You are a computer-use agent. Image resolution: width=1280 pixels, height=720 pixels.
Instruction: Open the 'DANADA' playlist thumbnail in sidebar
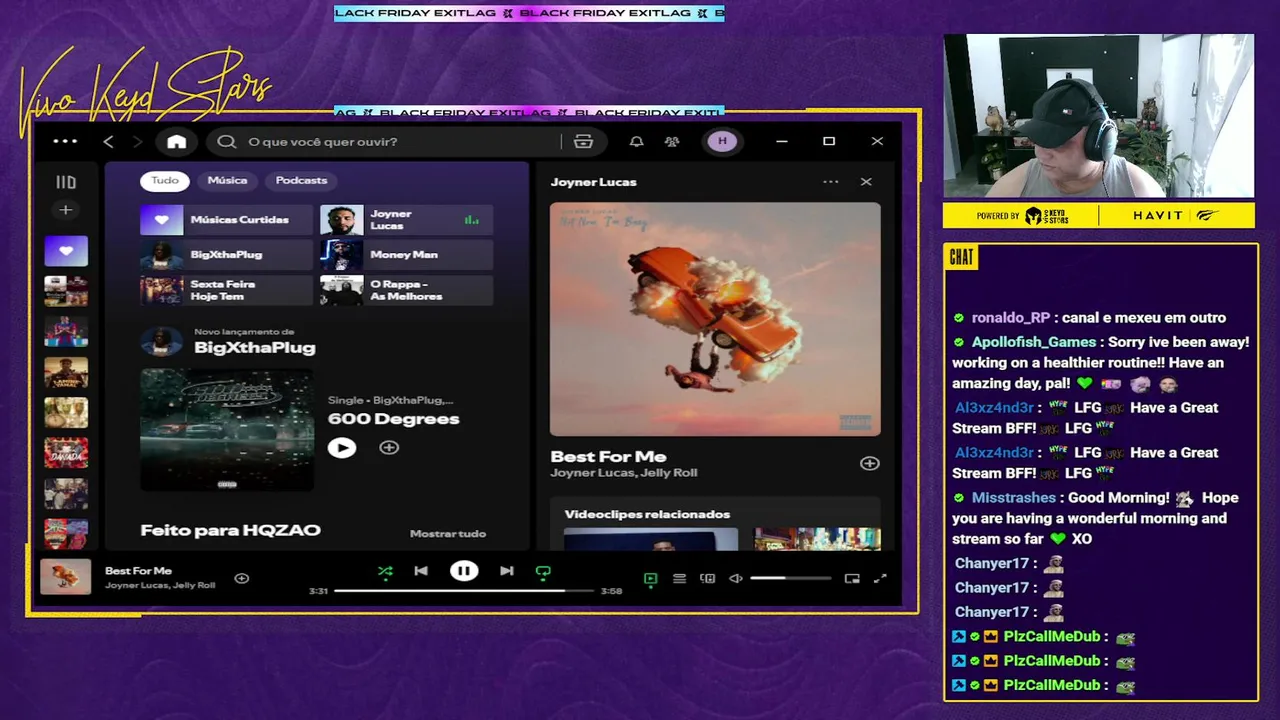click(66, 453)
